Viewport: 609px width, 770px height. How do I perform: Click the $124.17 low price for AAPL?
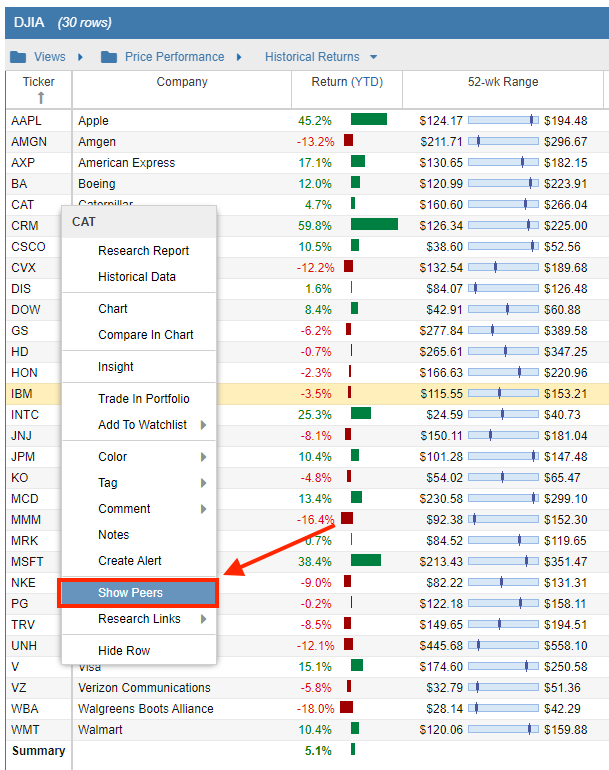[x=441, y=121]
